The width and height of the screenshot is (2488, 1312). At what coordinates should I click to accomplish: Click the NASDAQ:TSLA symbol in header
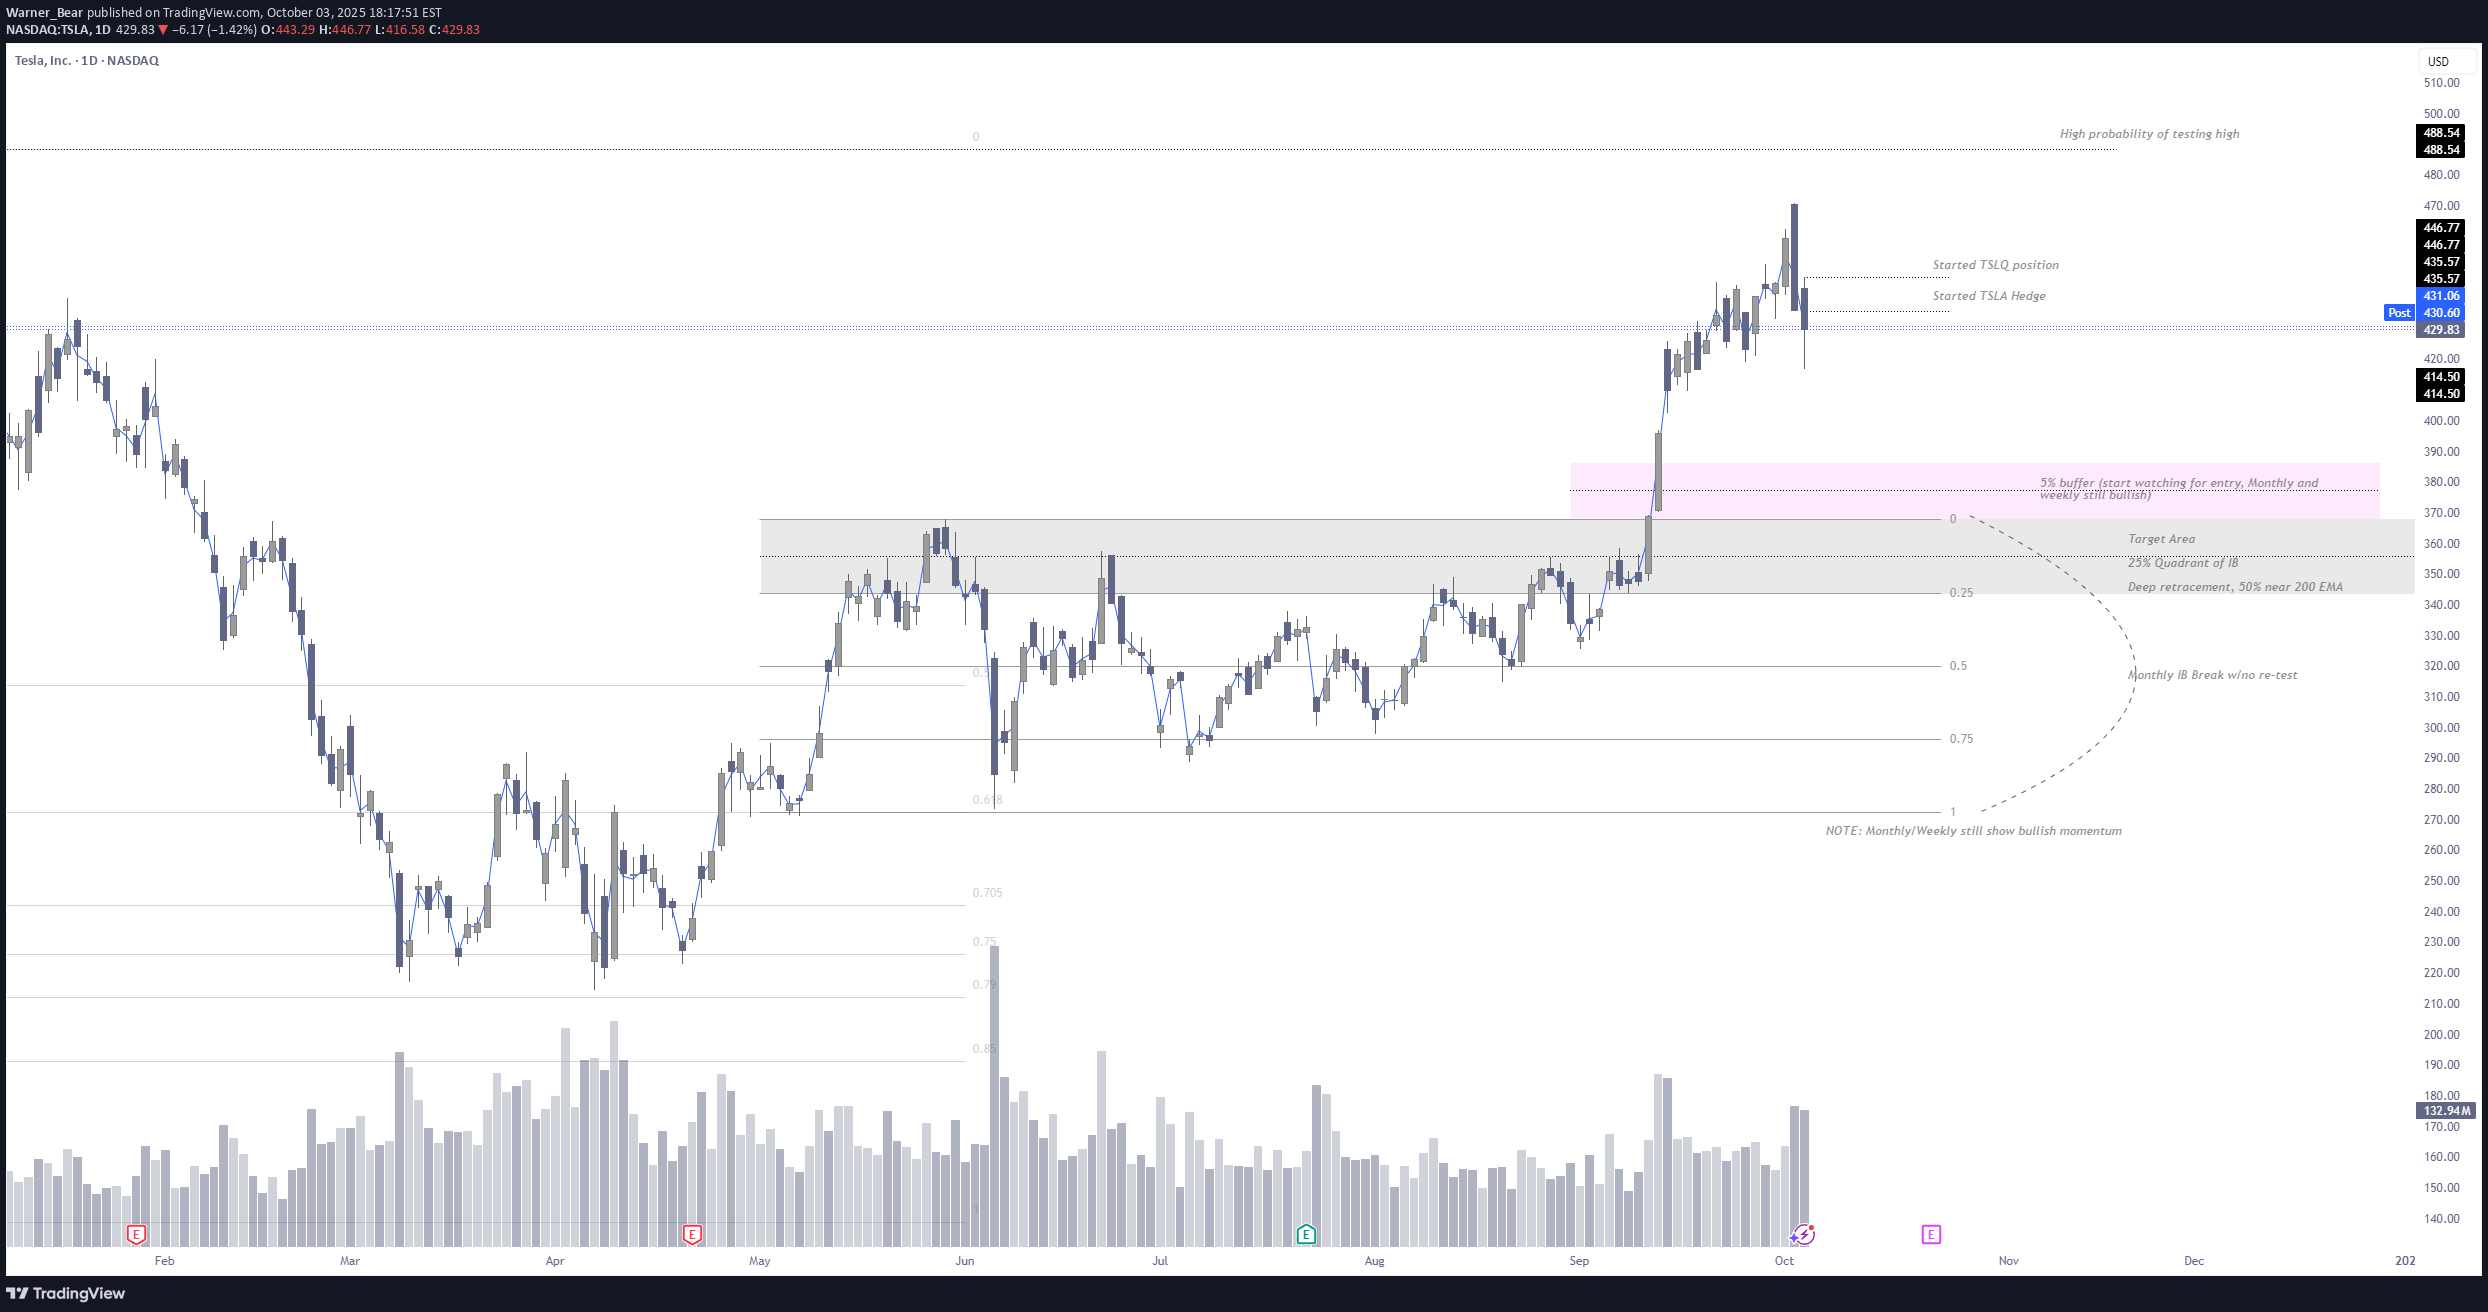(48, 30)
